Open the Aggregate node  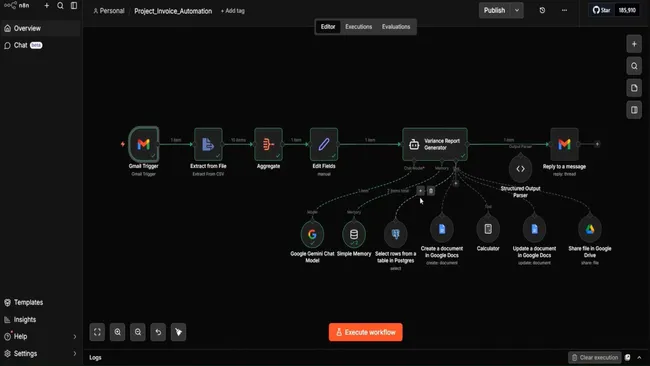click(x=268, y=144)
